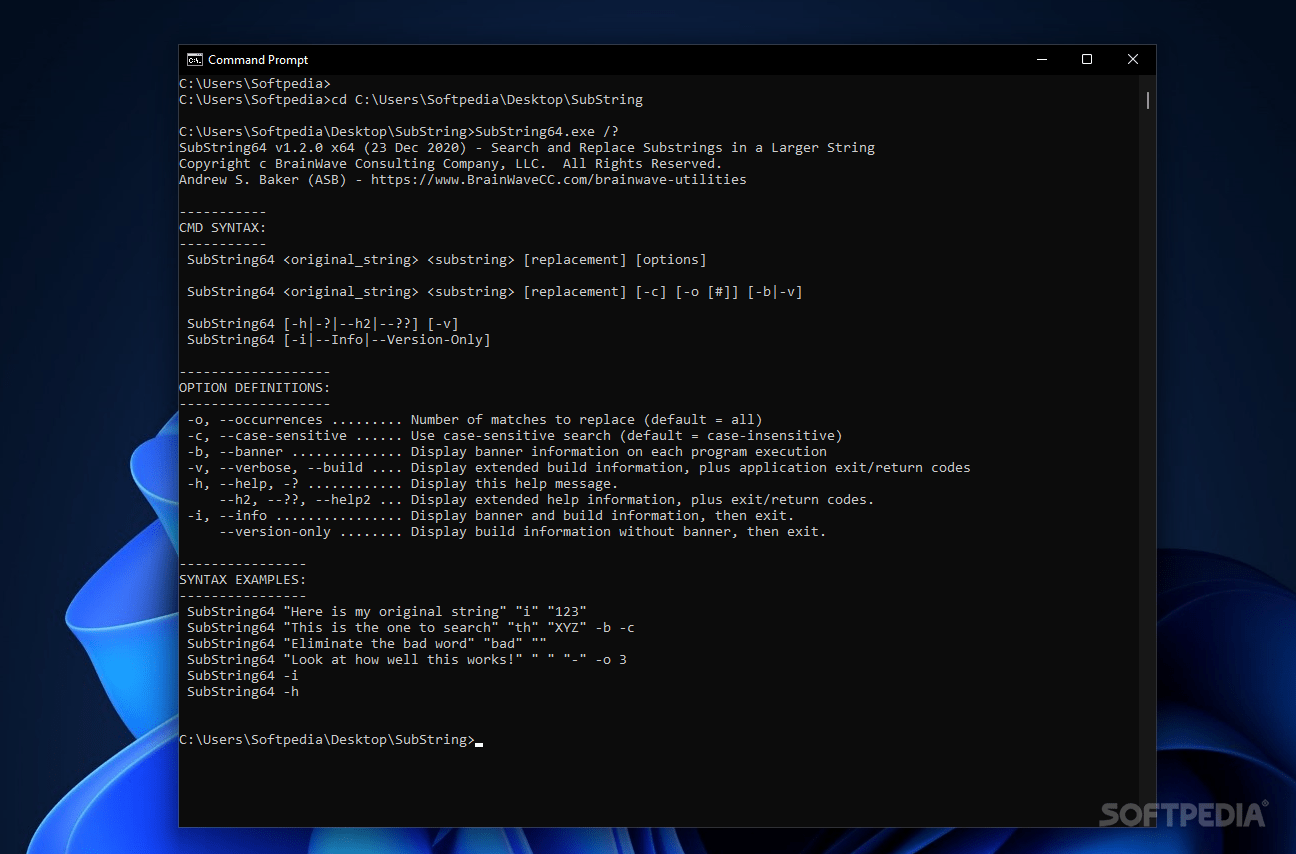Image resolution: width=1296 pixels, height=854 pixels.
Task: Click the 'SubString64 -h' example line
Action: pyautogui.click(x=243, y=692)
